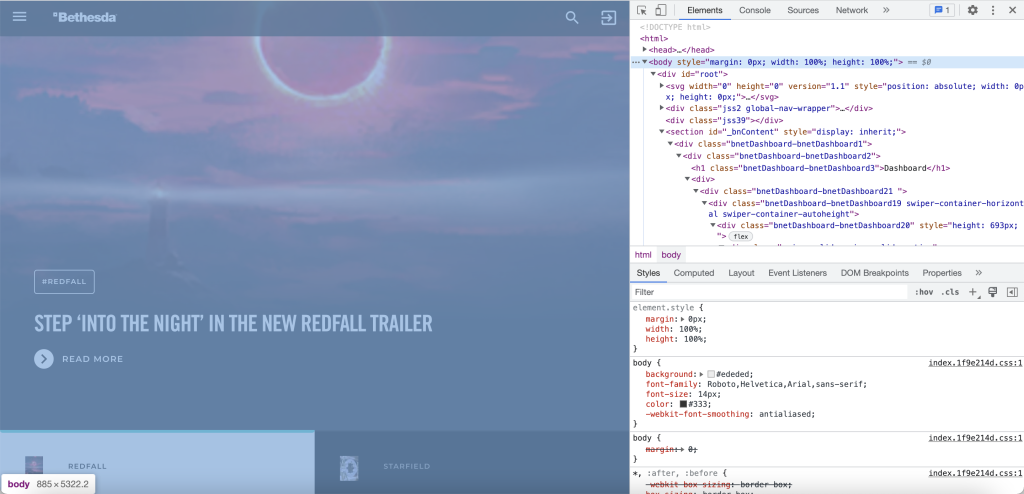Click the paint-roller rendering emulations icon
Screen dimensions: 1024x494
[x=993, y=292]
